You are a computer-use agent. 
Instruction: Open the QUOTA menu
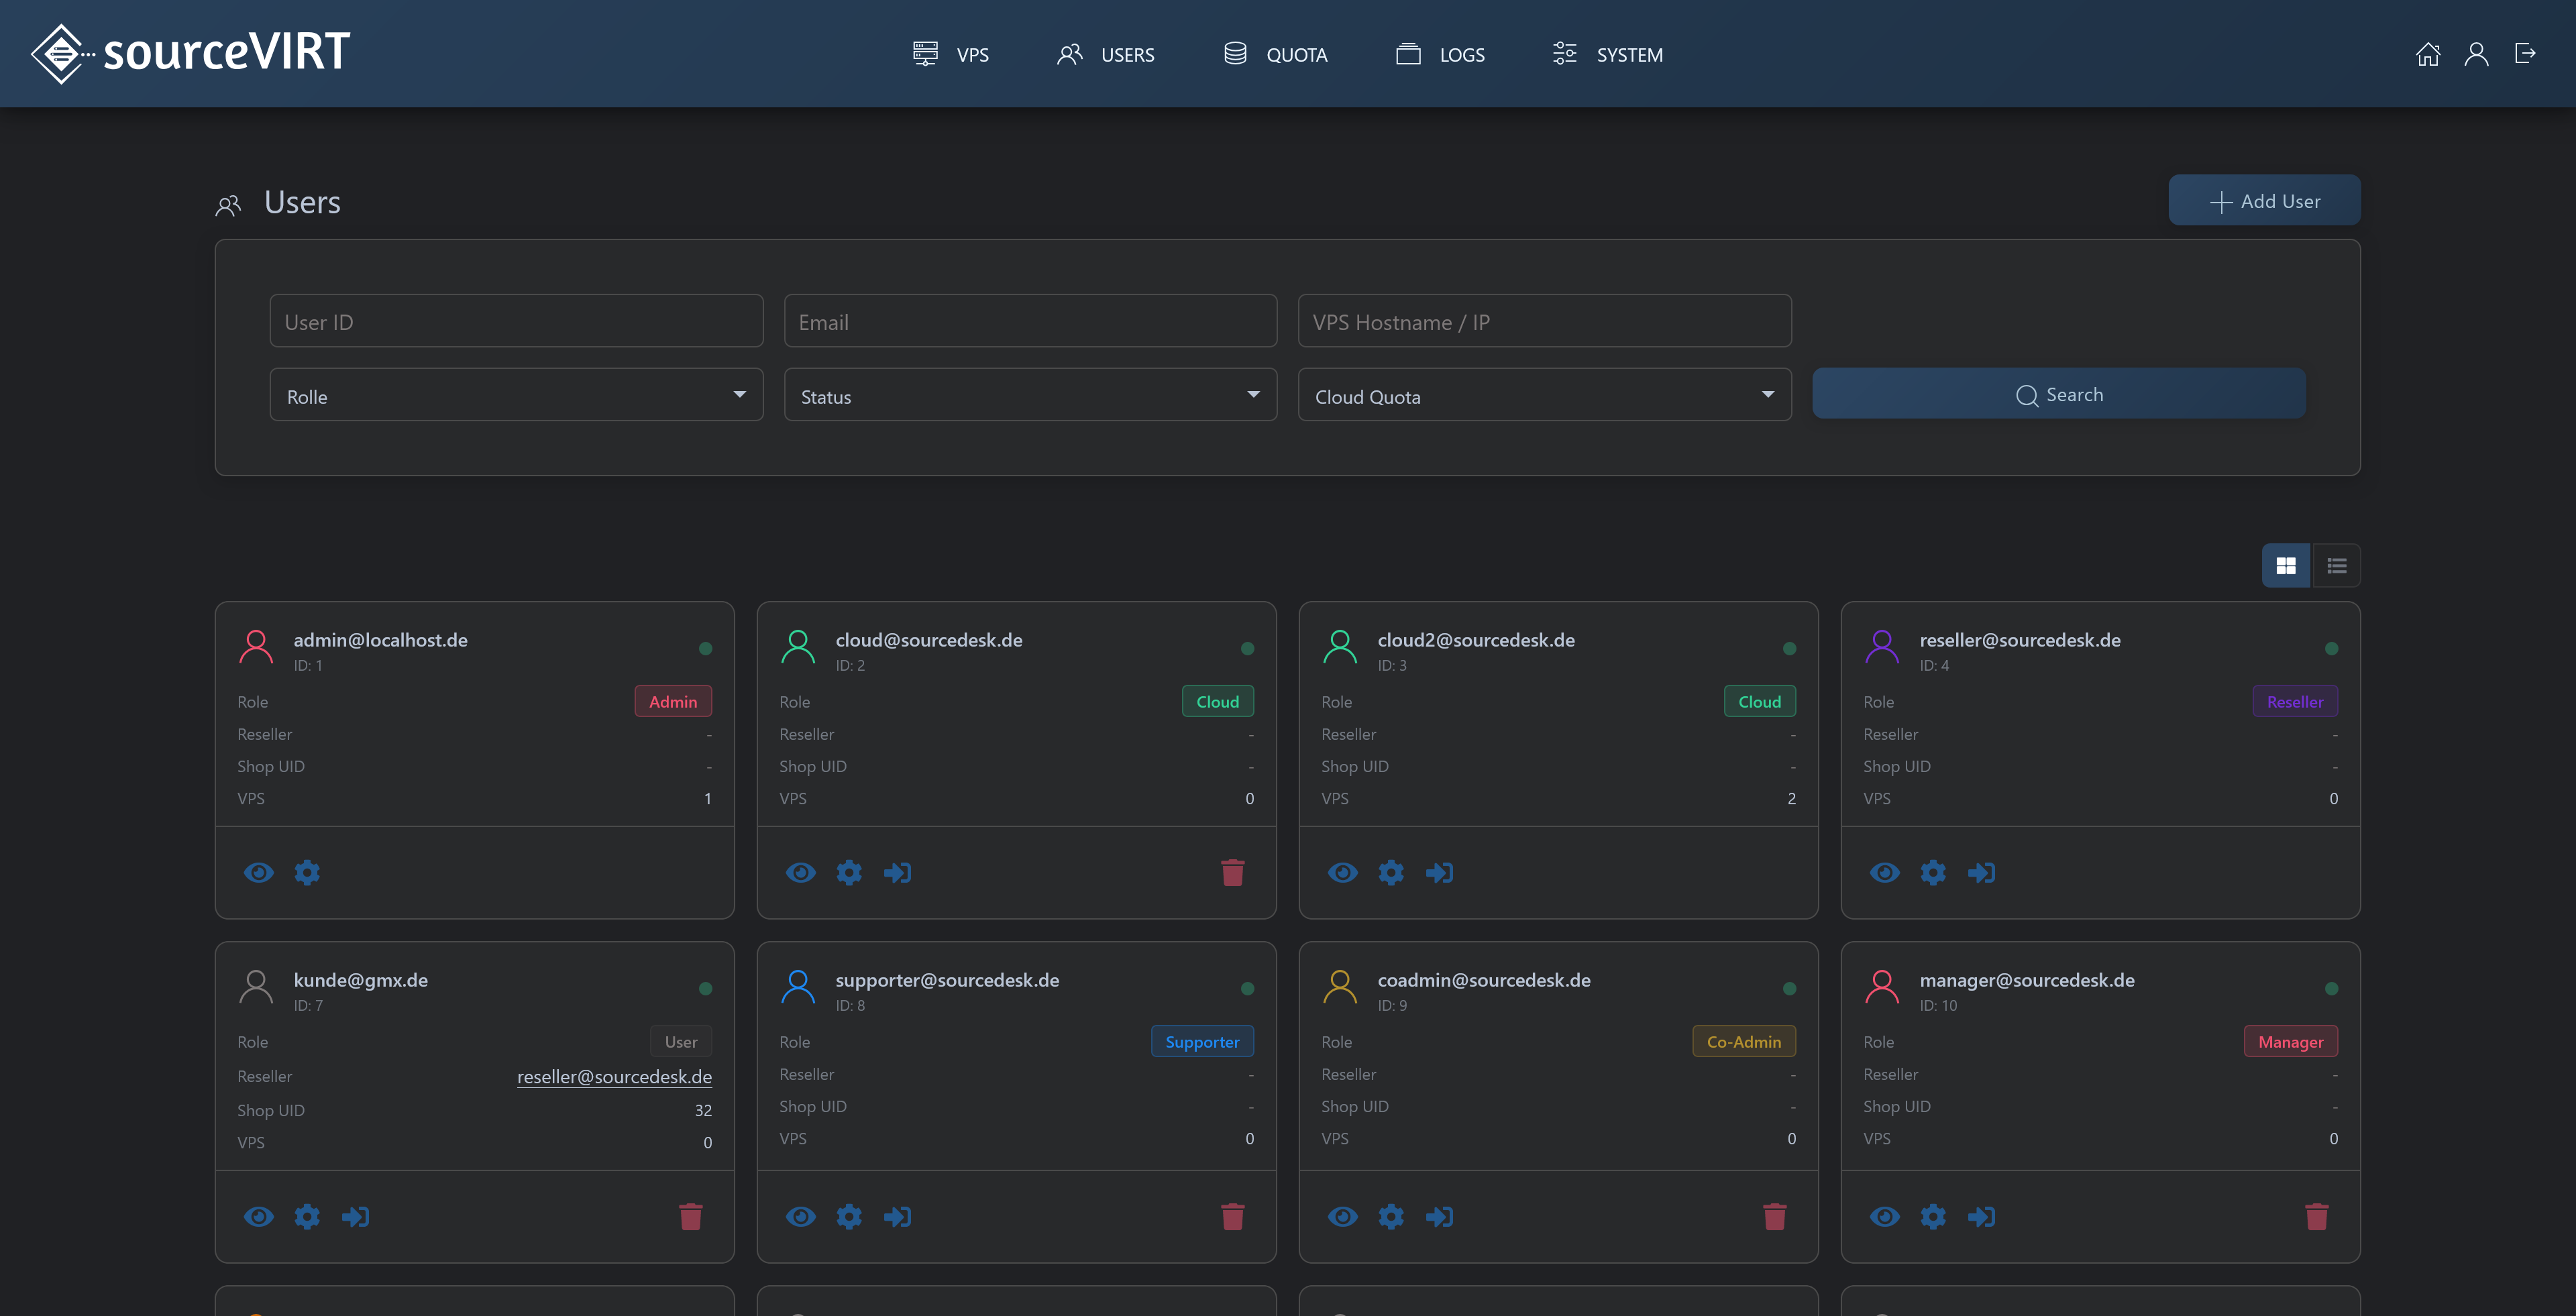1276,54
